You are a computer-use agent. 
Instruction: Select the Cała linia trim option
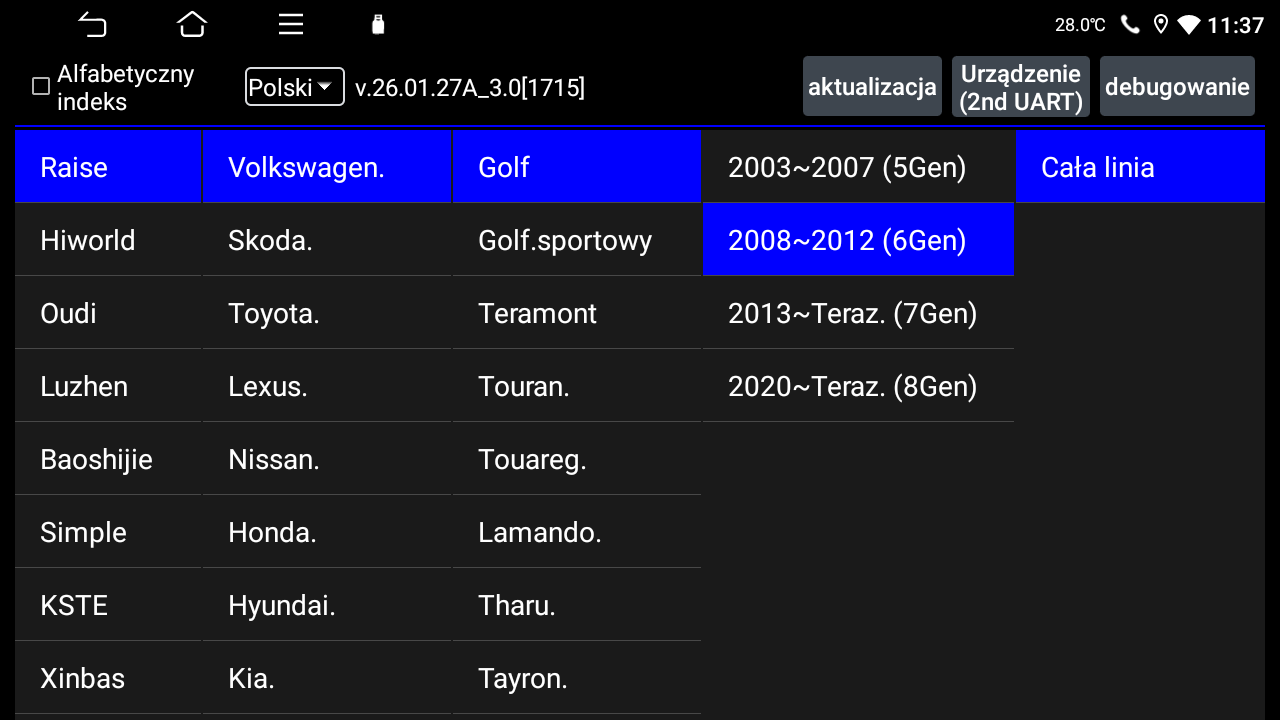tap(1140, 167)
